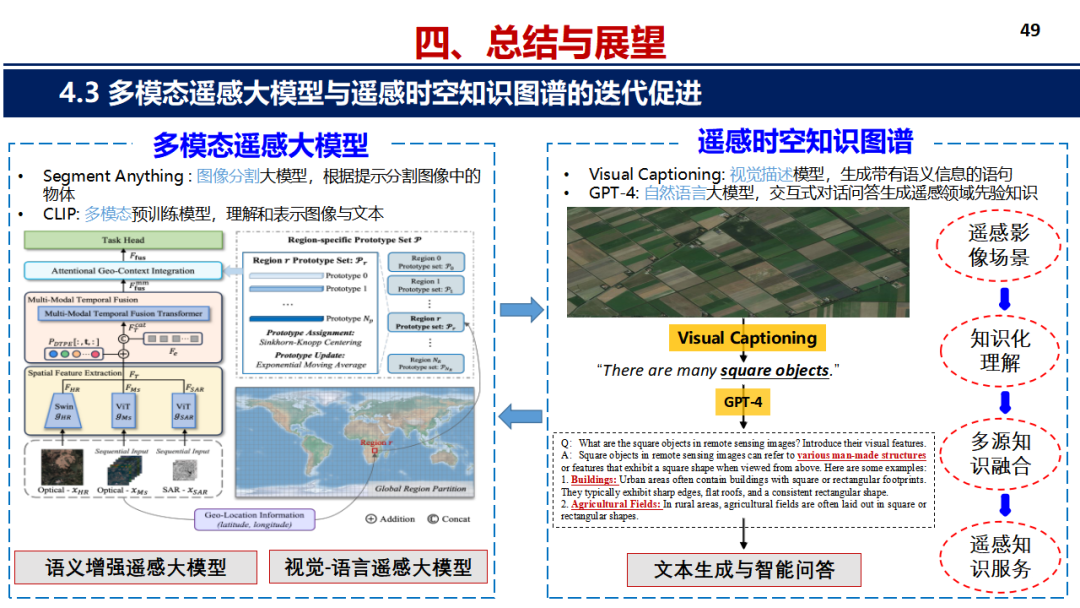The height and width of the screenshot is (608, 1080).
Task: Click the blue text 自然语言 after GPT-4
Action: pyautogui.click(x=675, y=193)
